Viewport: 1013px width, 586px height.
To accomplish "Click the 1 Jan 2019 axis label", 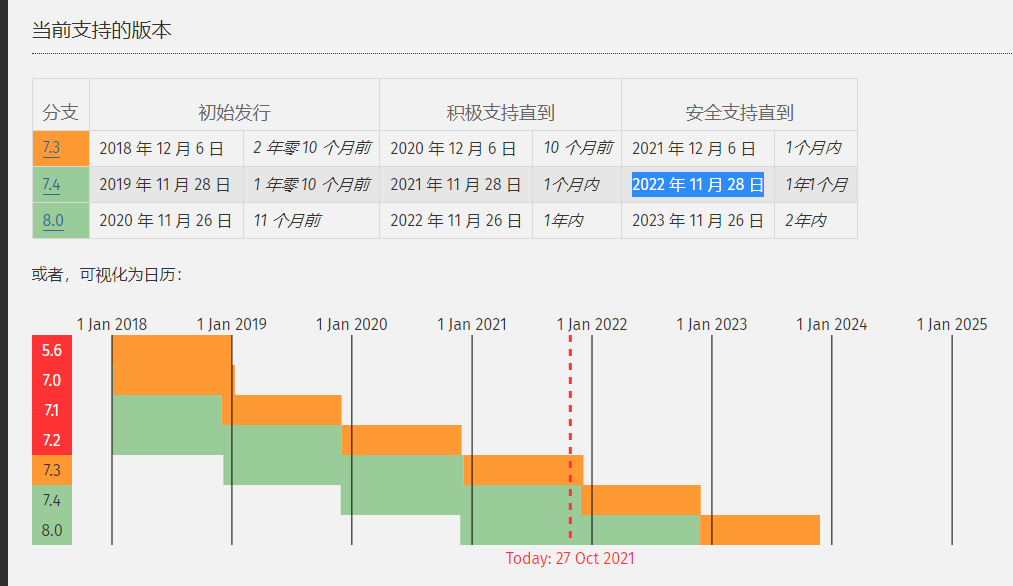I will (x=232, y=324).
